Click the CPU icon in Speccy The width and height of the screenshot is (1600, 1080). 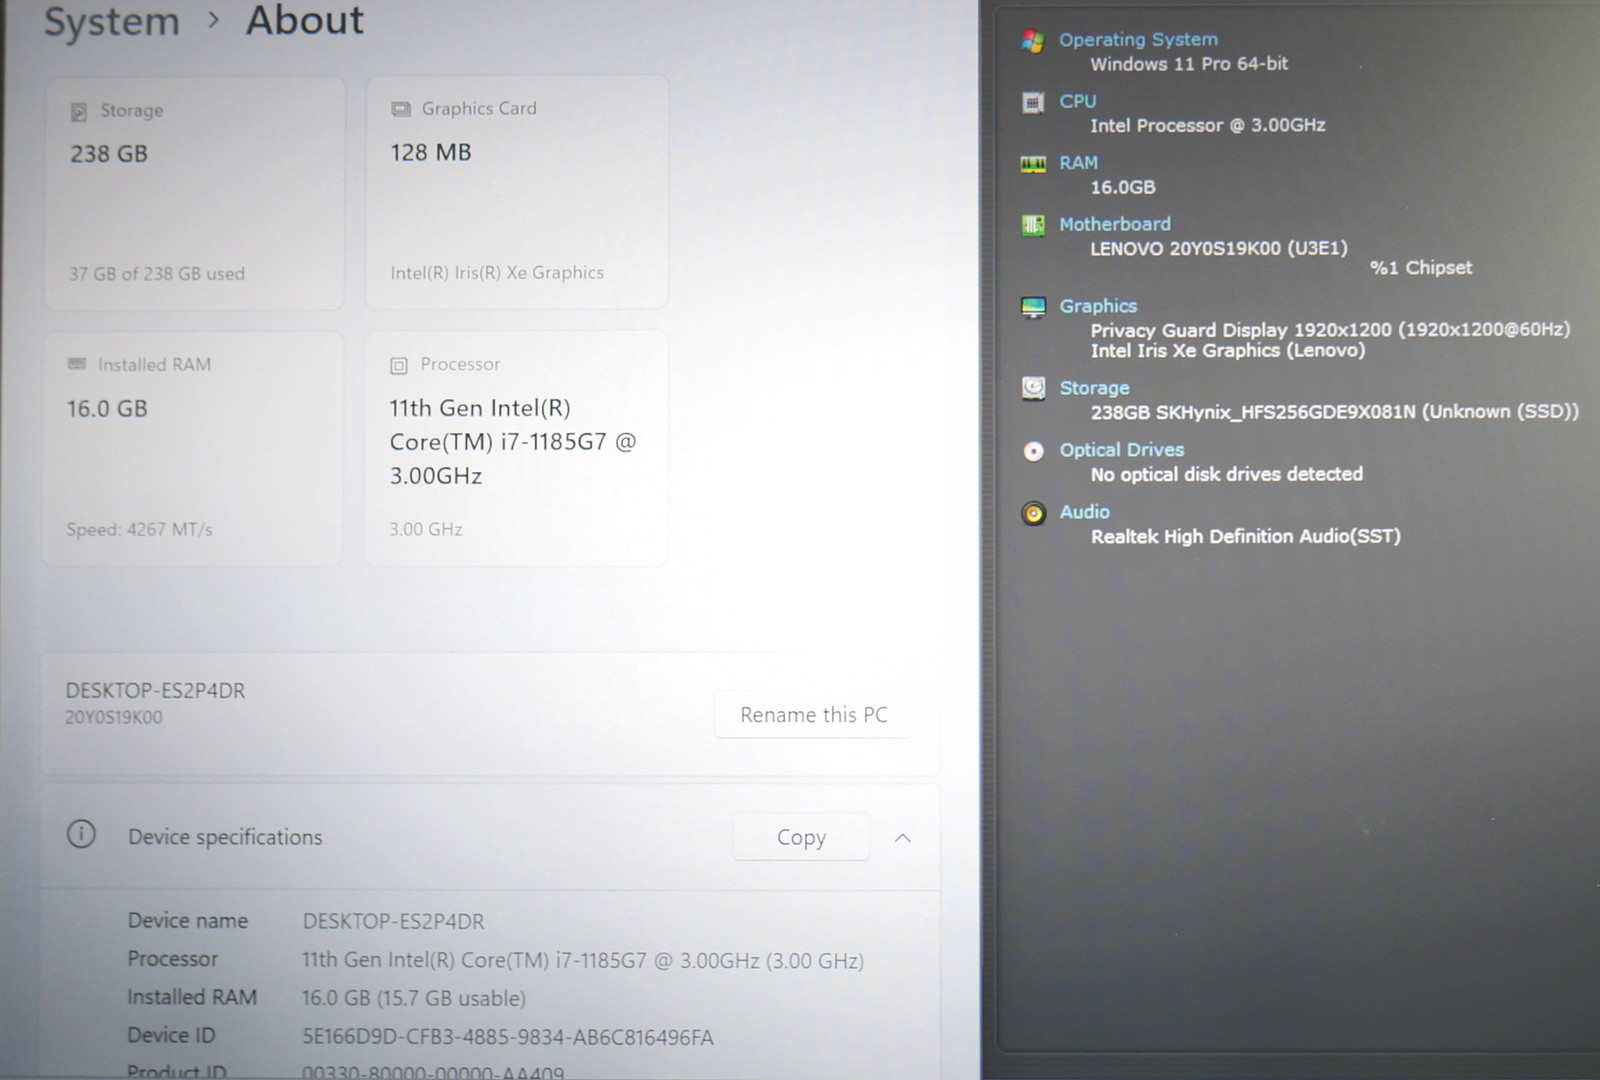[x=1033, y=102]
